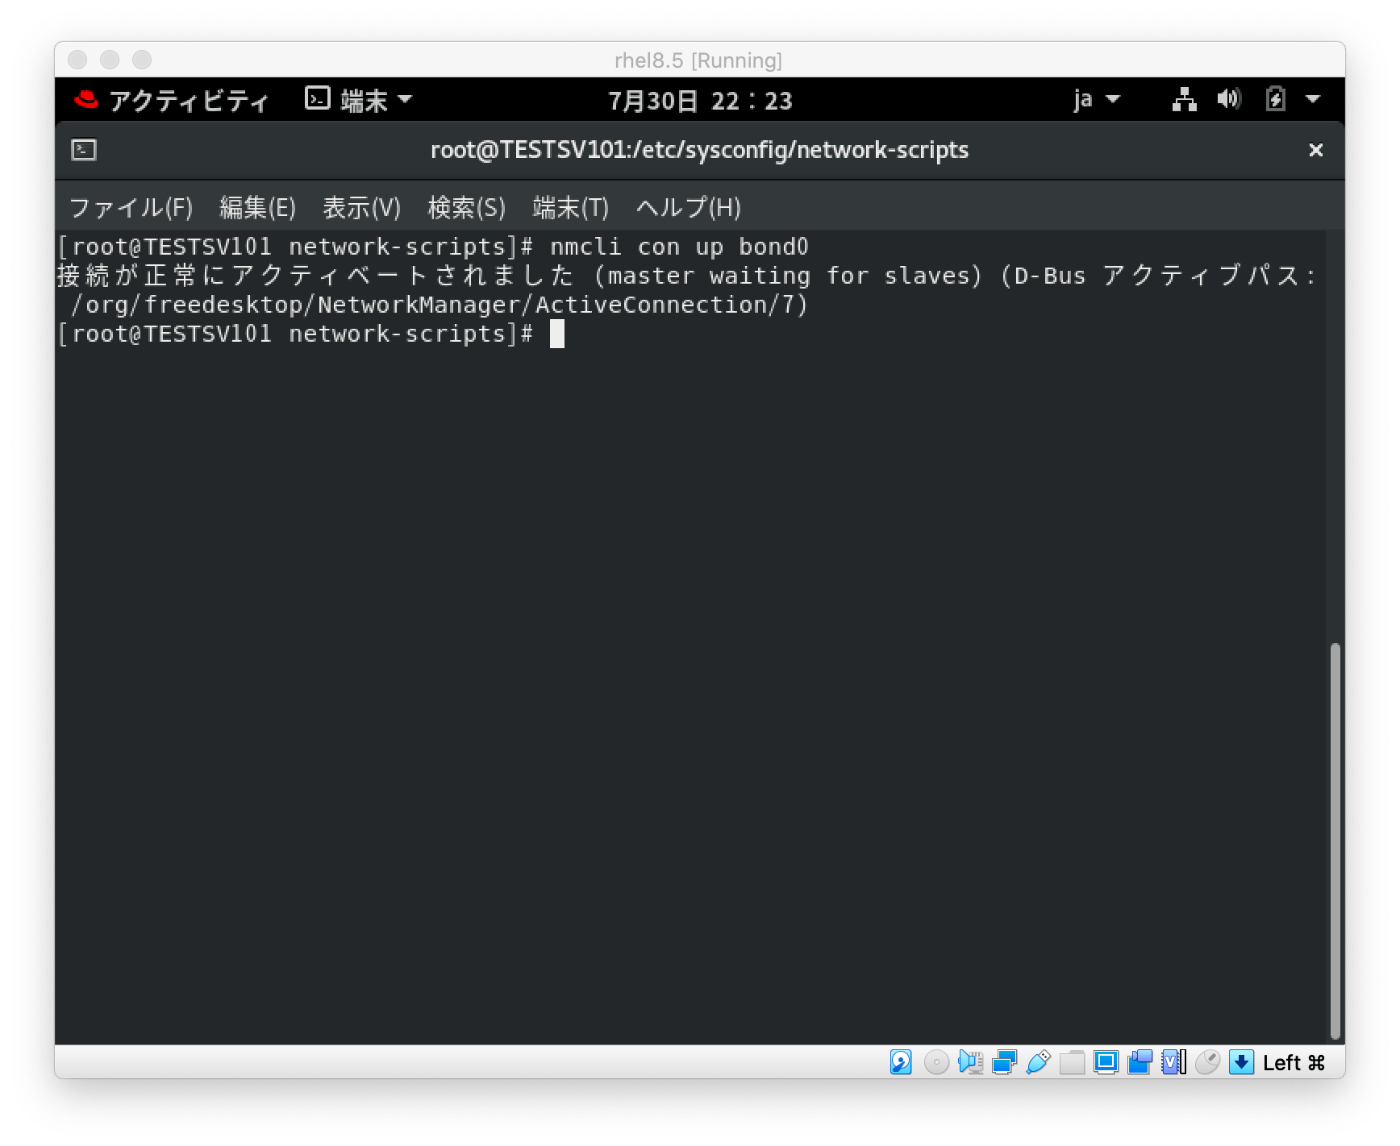Screen dimensions: 1400x1146
Task: Click the VirtualBox network adapters status icon
Action: click(1004, 1062)
